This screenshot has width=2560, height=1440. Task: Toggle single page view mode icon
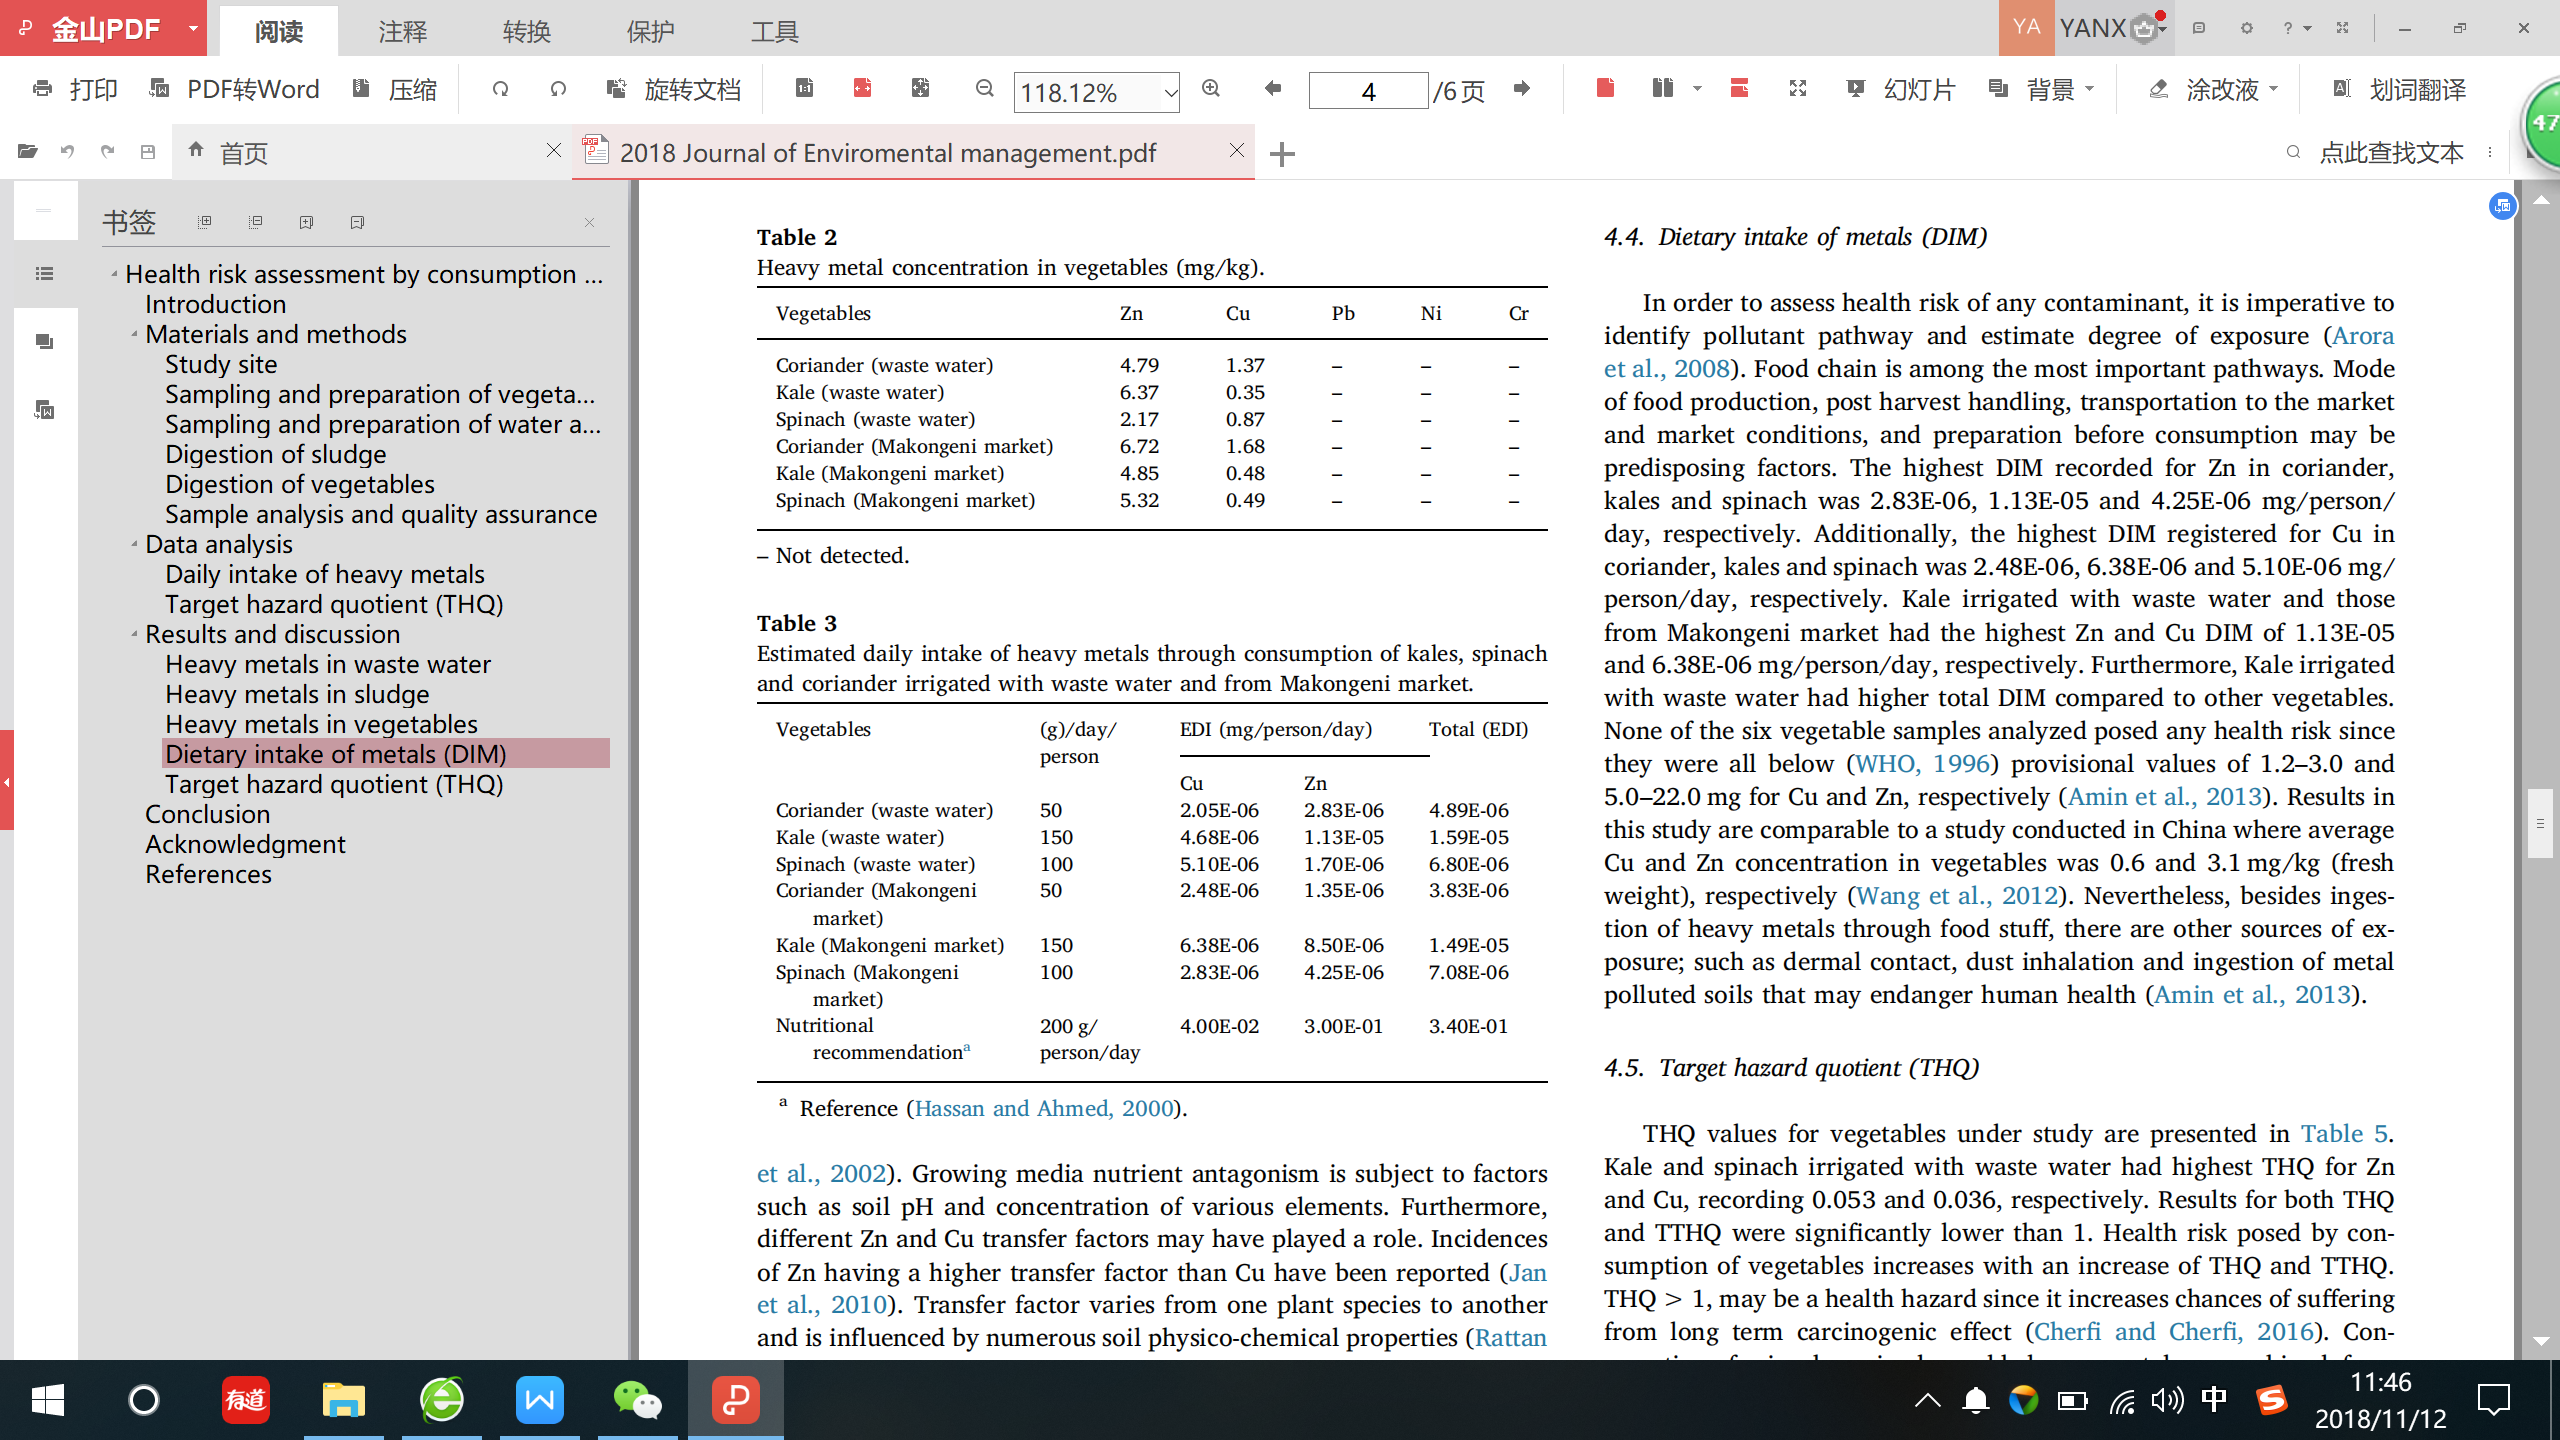coord(1605,90)
